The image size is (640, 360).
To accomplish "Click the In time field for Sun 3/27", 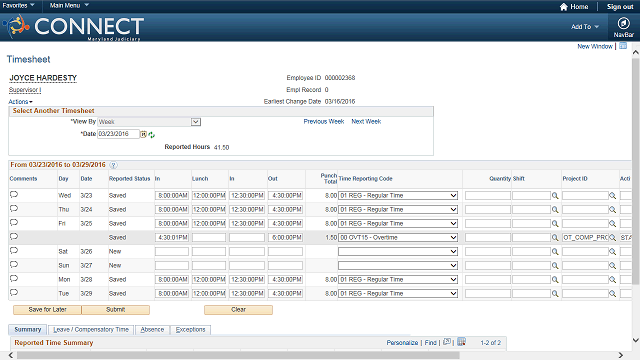I will tap(172, 266).
